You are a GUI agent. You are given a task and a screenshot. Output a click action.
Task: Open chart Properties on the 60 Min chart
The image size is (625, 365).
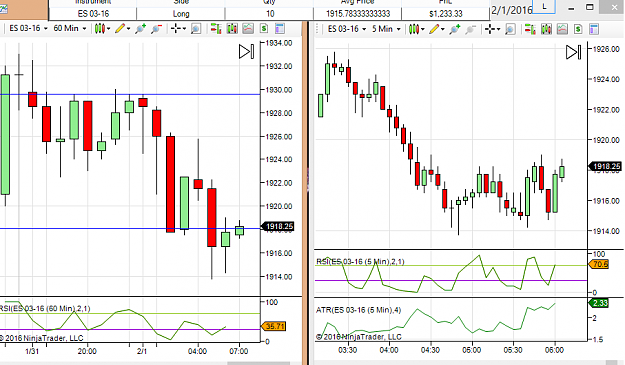(280, 29)
